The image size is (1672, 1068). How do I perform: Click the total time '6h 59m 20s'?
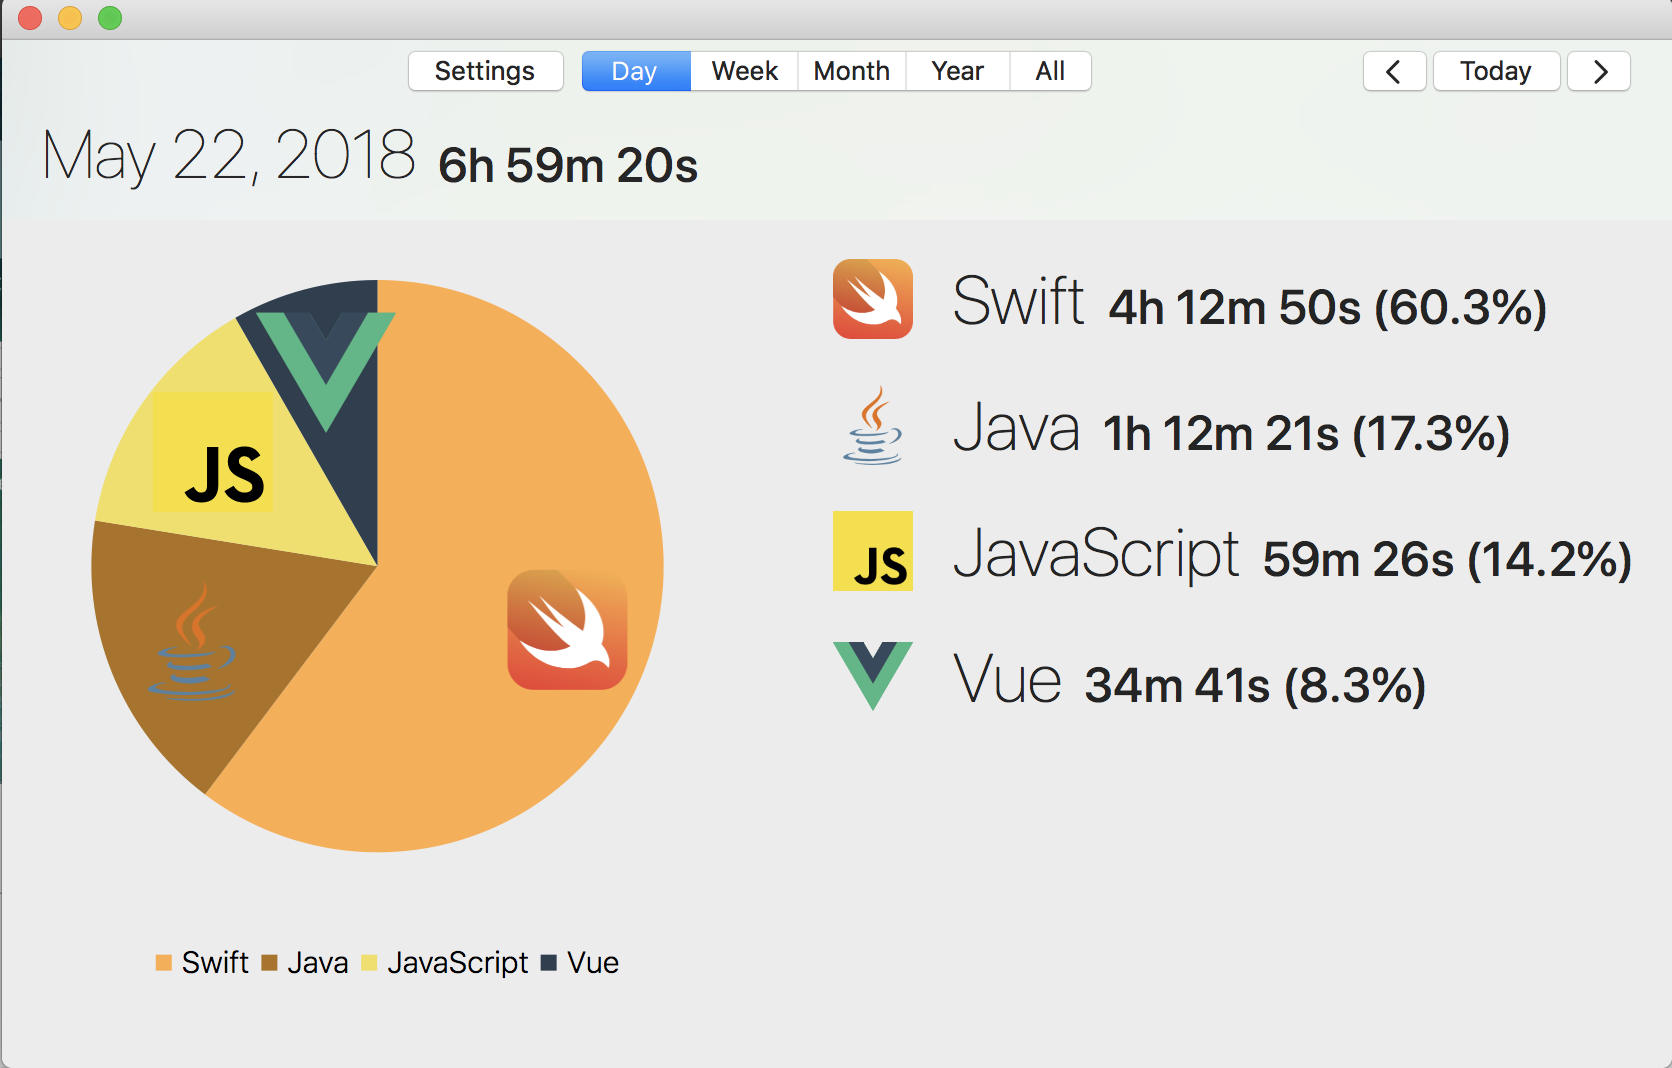(568, 165)
